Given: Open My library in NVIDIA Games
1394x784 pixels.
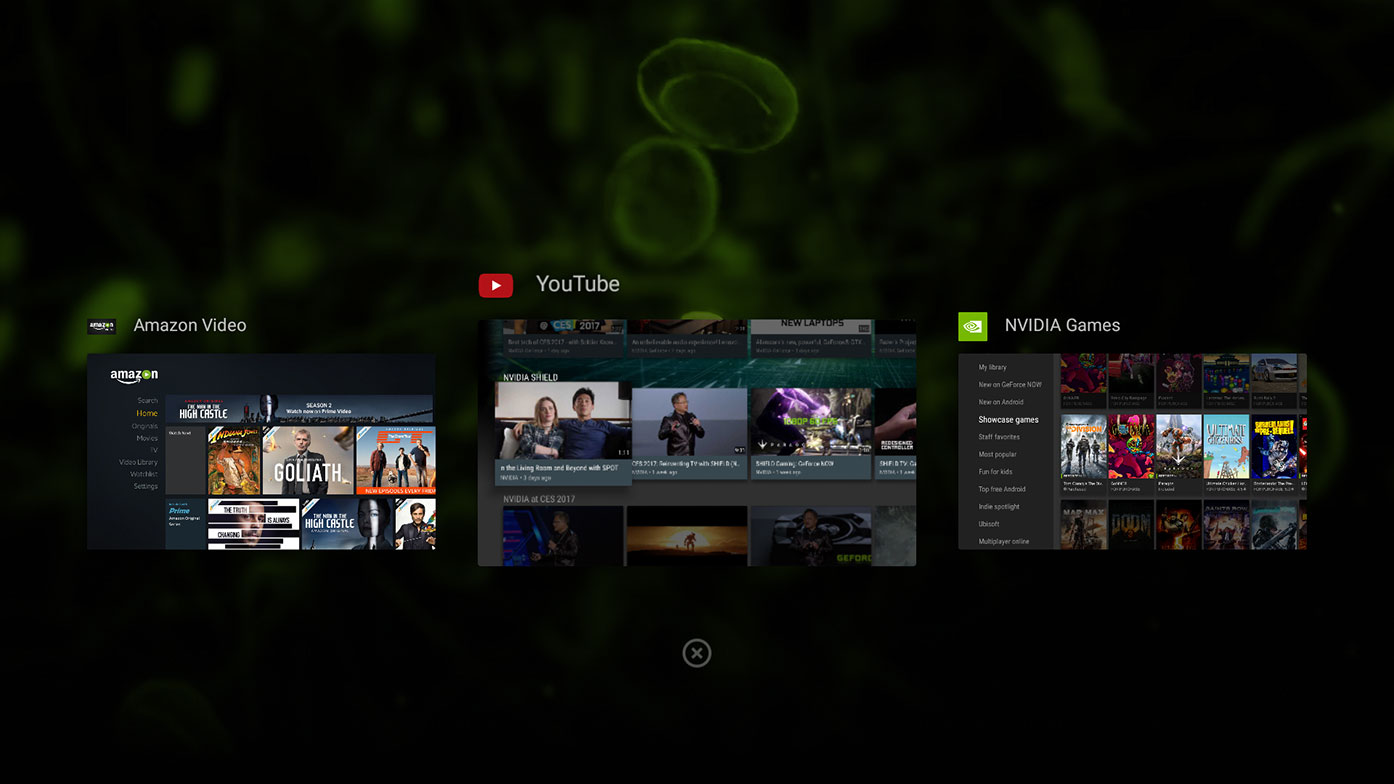Looking at the screenshot, I should pyautogui.click(x=992, y=367).
